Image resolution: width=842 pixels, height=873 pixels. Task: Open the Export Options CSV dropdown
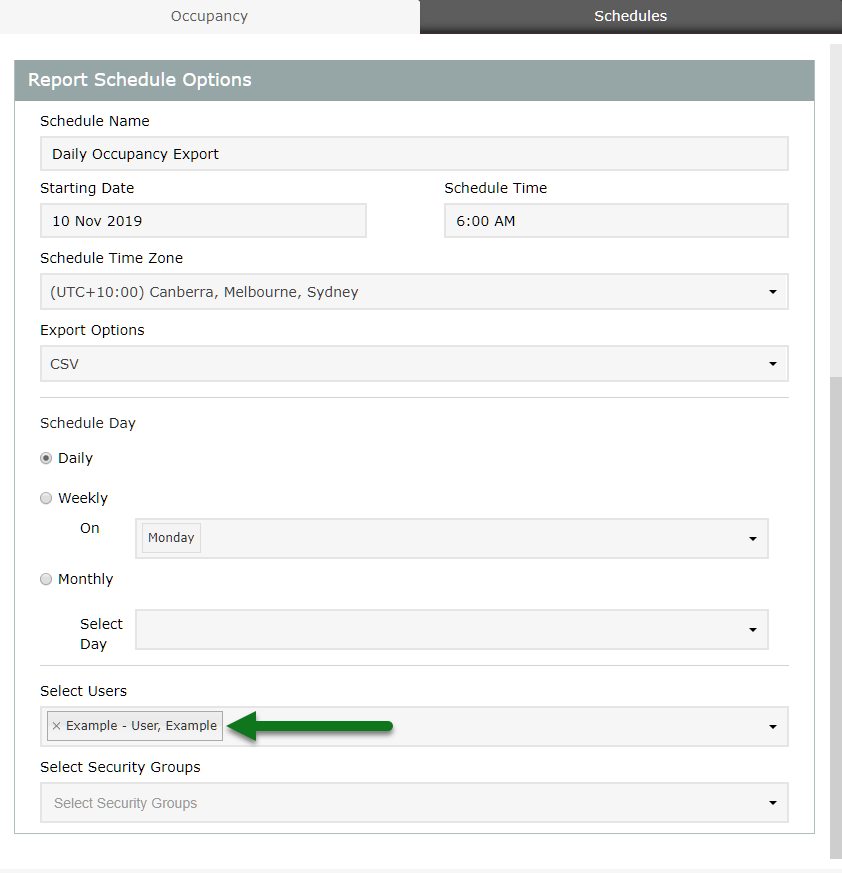pos(414,364)
